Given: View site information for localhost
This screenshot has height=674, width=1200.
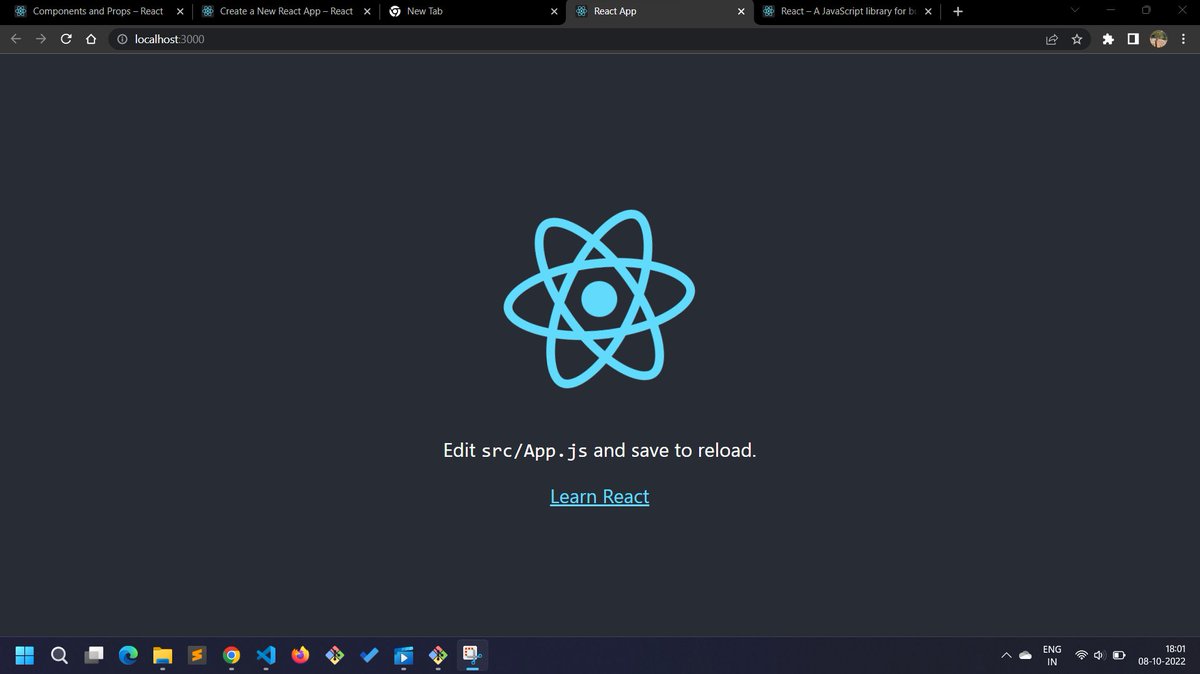Looking at the screenshot, I should click(x=122, y=39).
